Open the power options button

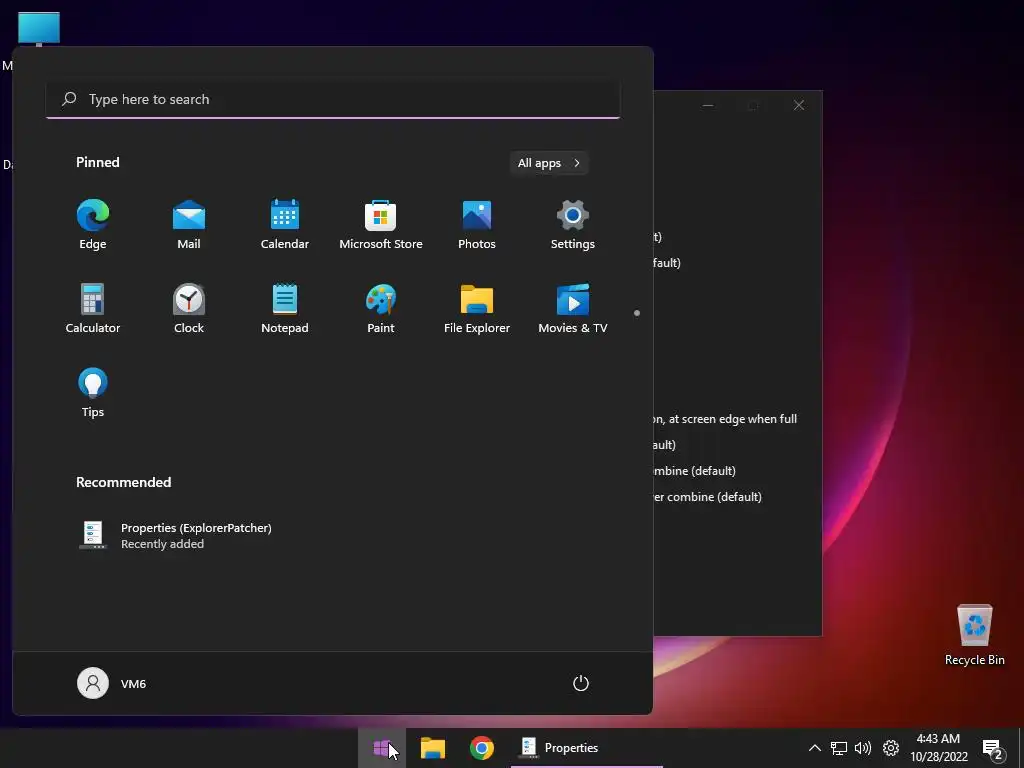pyautogui.click(x=581, y=683)
